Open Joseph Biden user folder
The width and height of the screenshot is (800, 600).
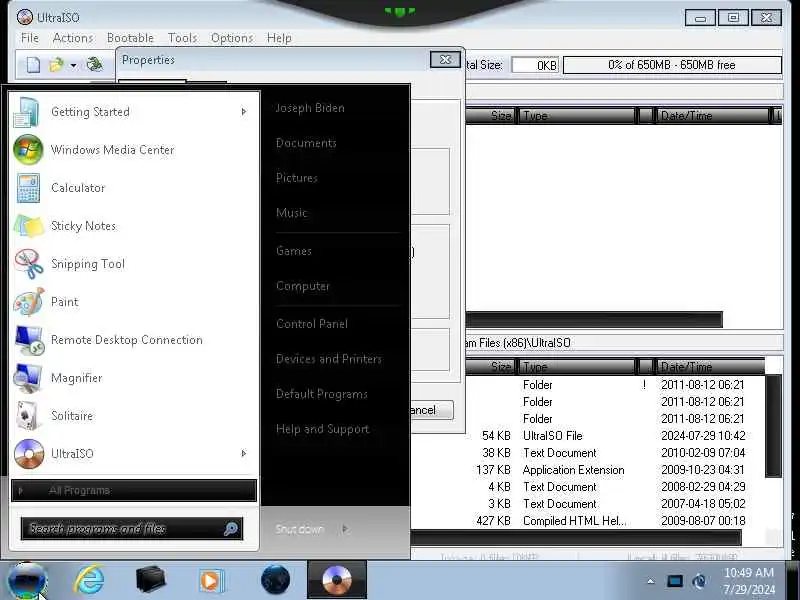tap(310, 108)
